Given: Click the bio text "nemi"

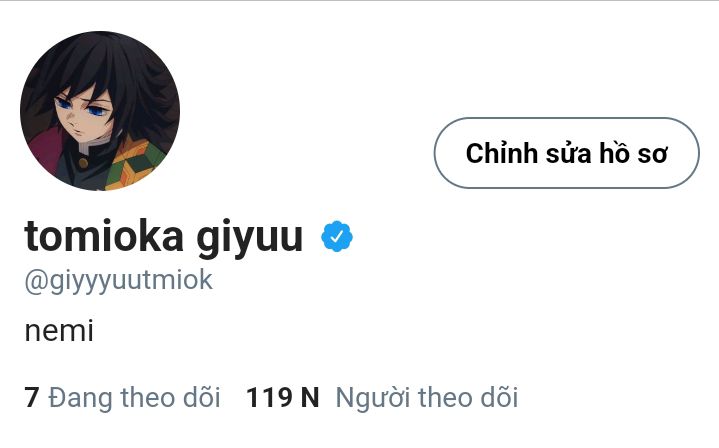Looking at the screenshot, I should click(59, 331).
